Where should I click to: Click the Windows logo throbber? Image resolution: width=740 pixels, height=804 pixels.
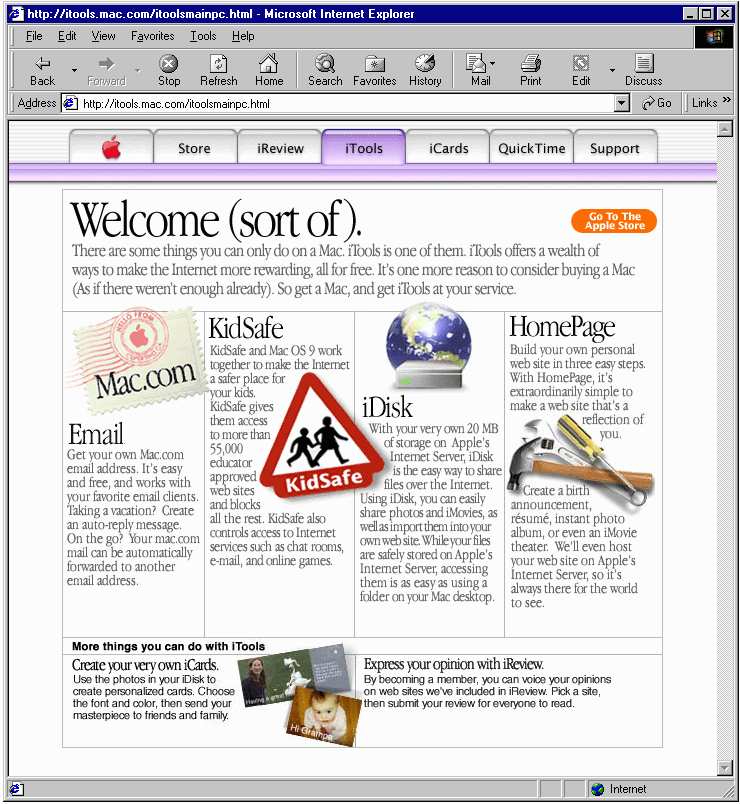pos(714,36)
